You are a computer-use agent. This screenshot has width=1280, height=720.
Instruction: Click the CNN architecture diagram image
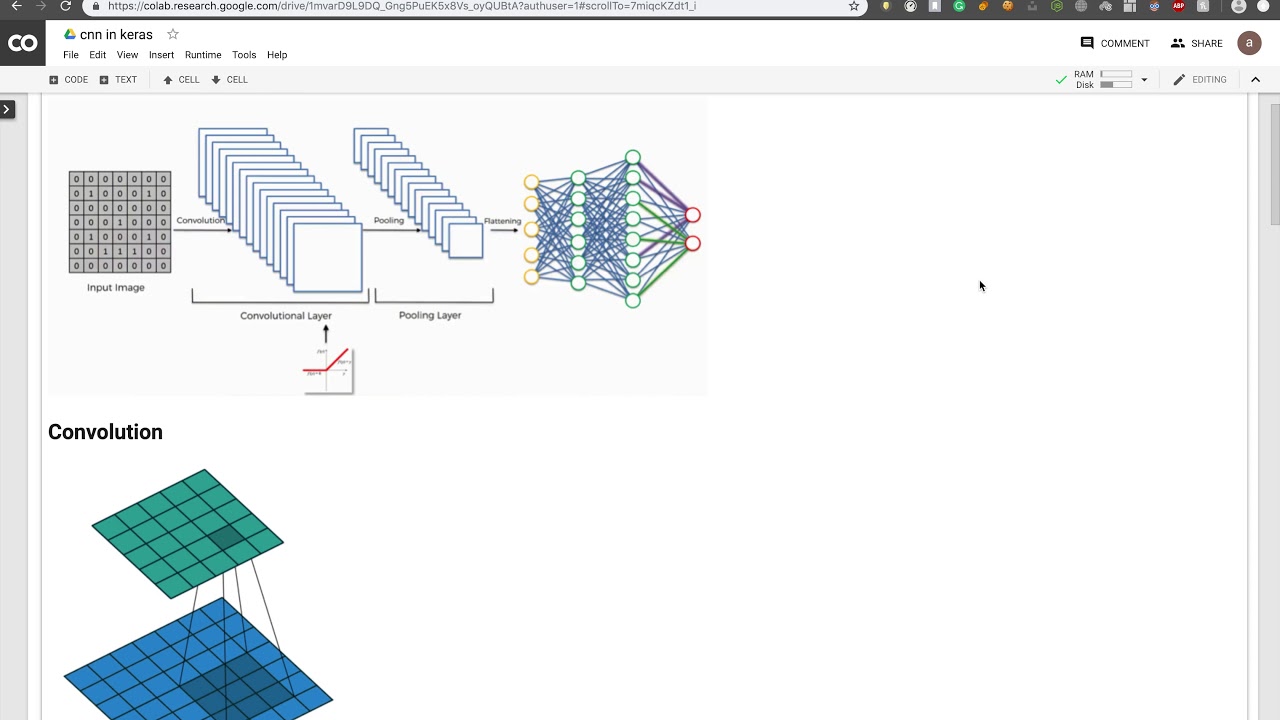tap(378, 247)
